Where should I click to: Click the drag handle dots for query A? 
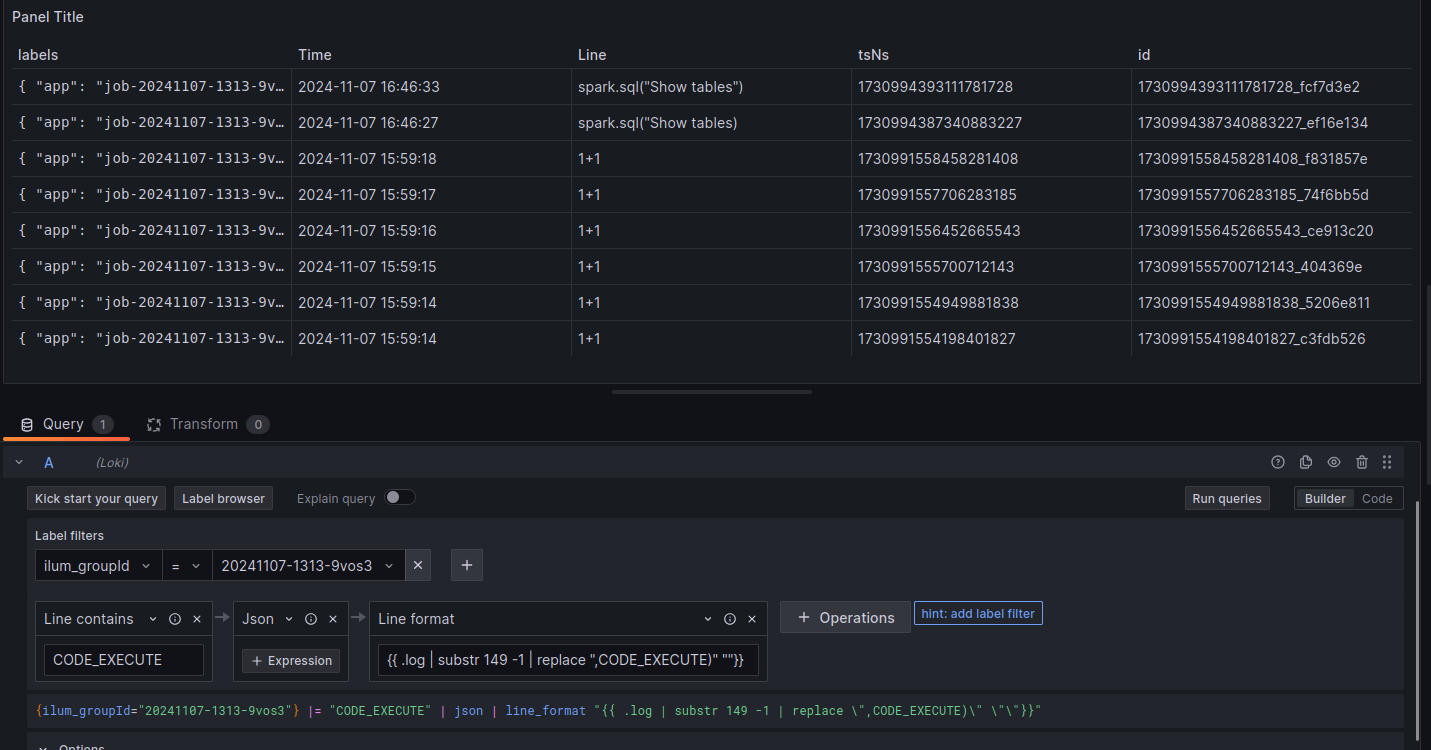point(1388,462)
